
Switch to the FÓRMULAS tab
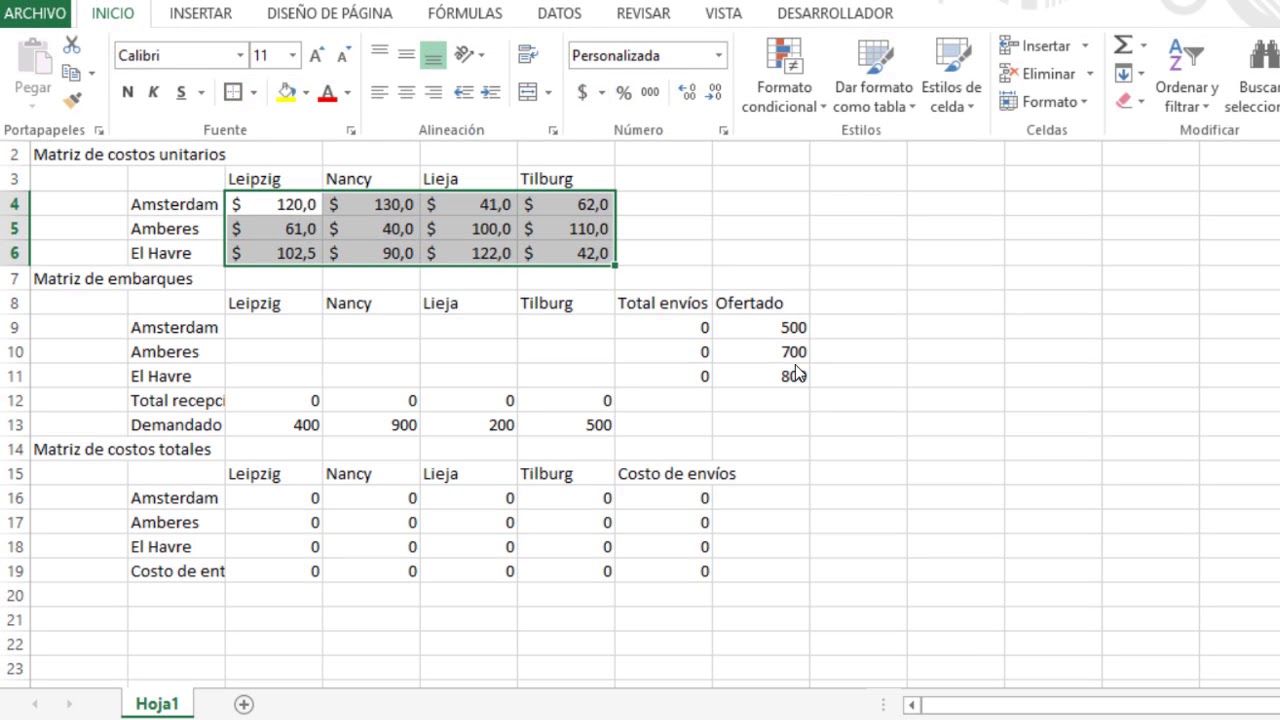tap(465, 13)
